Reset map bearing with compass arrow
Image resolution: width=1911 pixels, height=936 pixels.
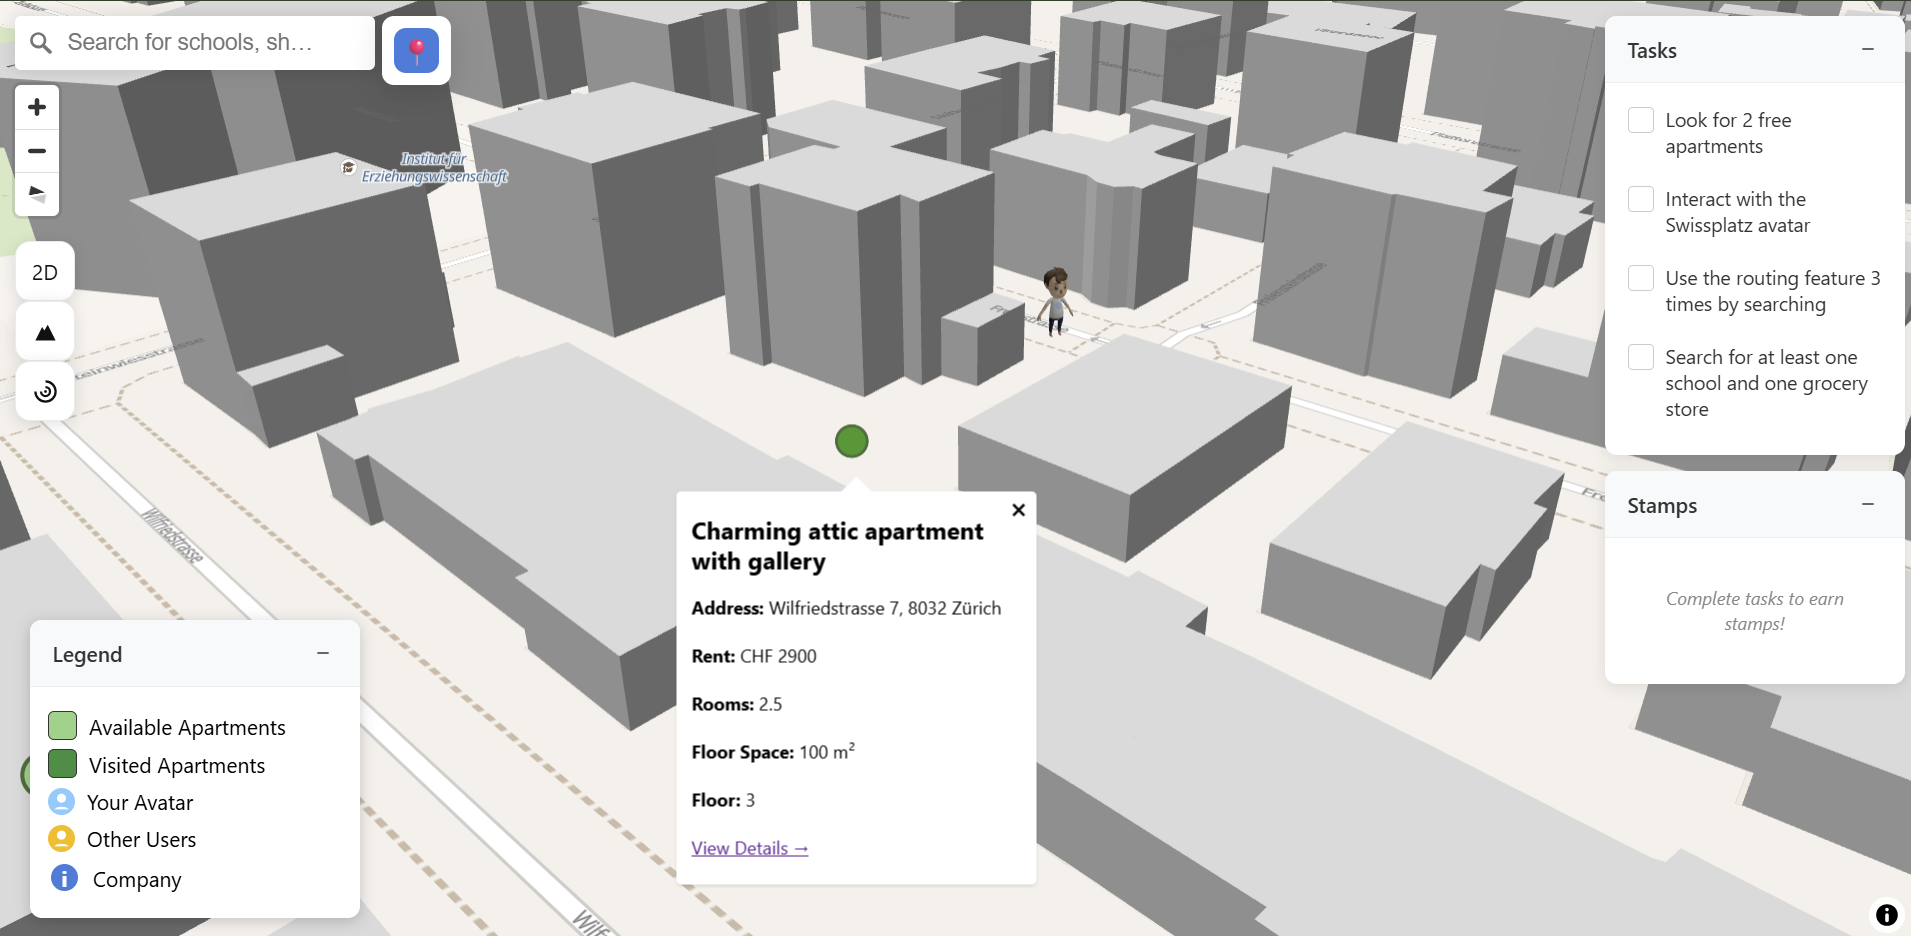tap(37, 194)
